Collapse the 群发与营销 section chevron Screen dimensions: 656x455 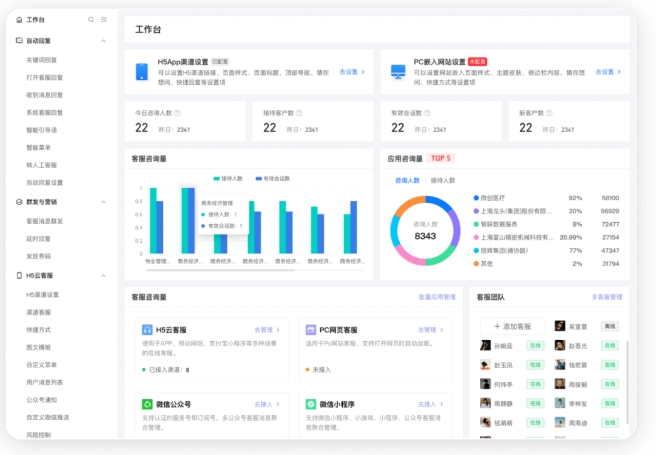pos(103,202)
